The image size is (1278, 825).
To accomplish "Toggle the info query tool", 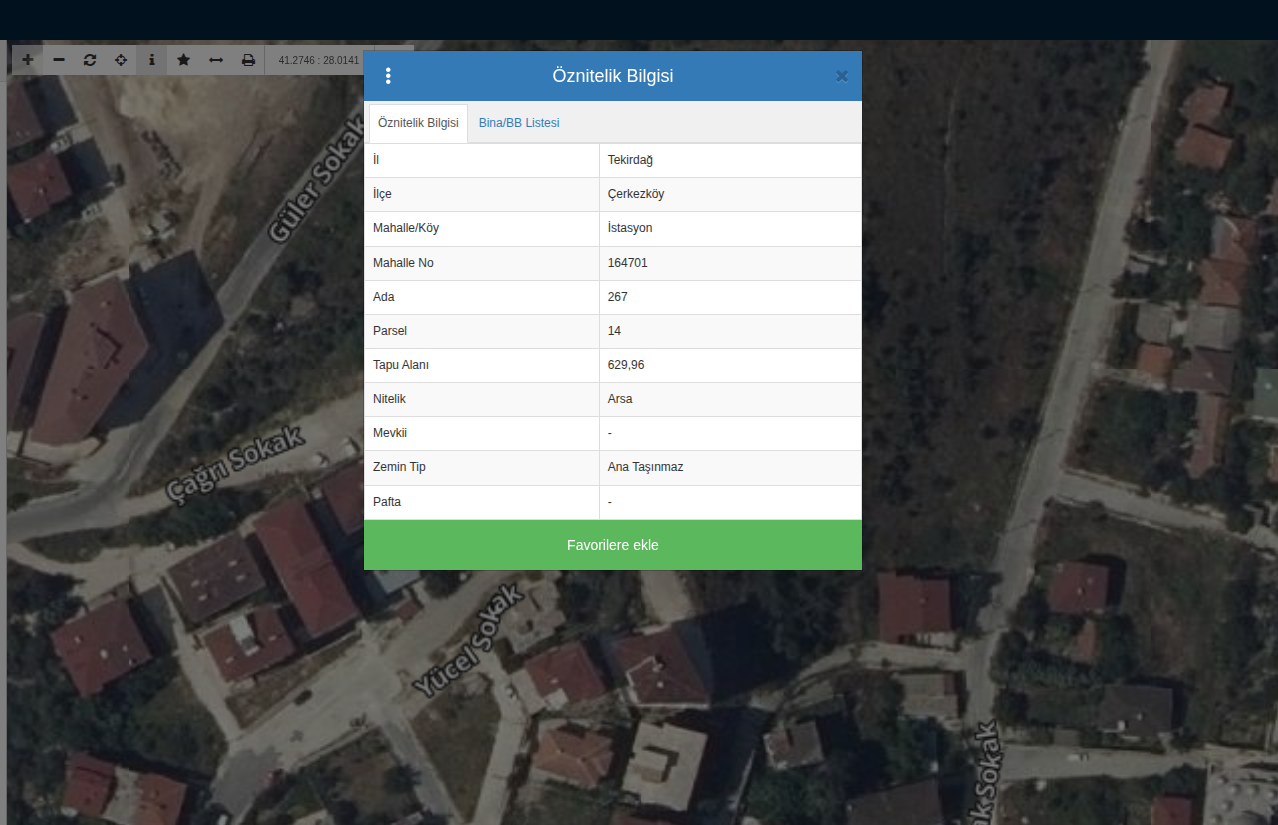I will pos(152,60).
